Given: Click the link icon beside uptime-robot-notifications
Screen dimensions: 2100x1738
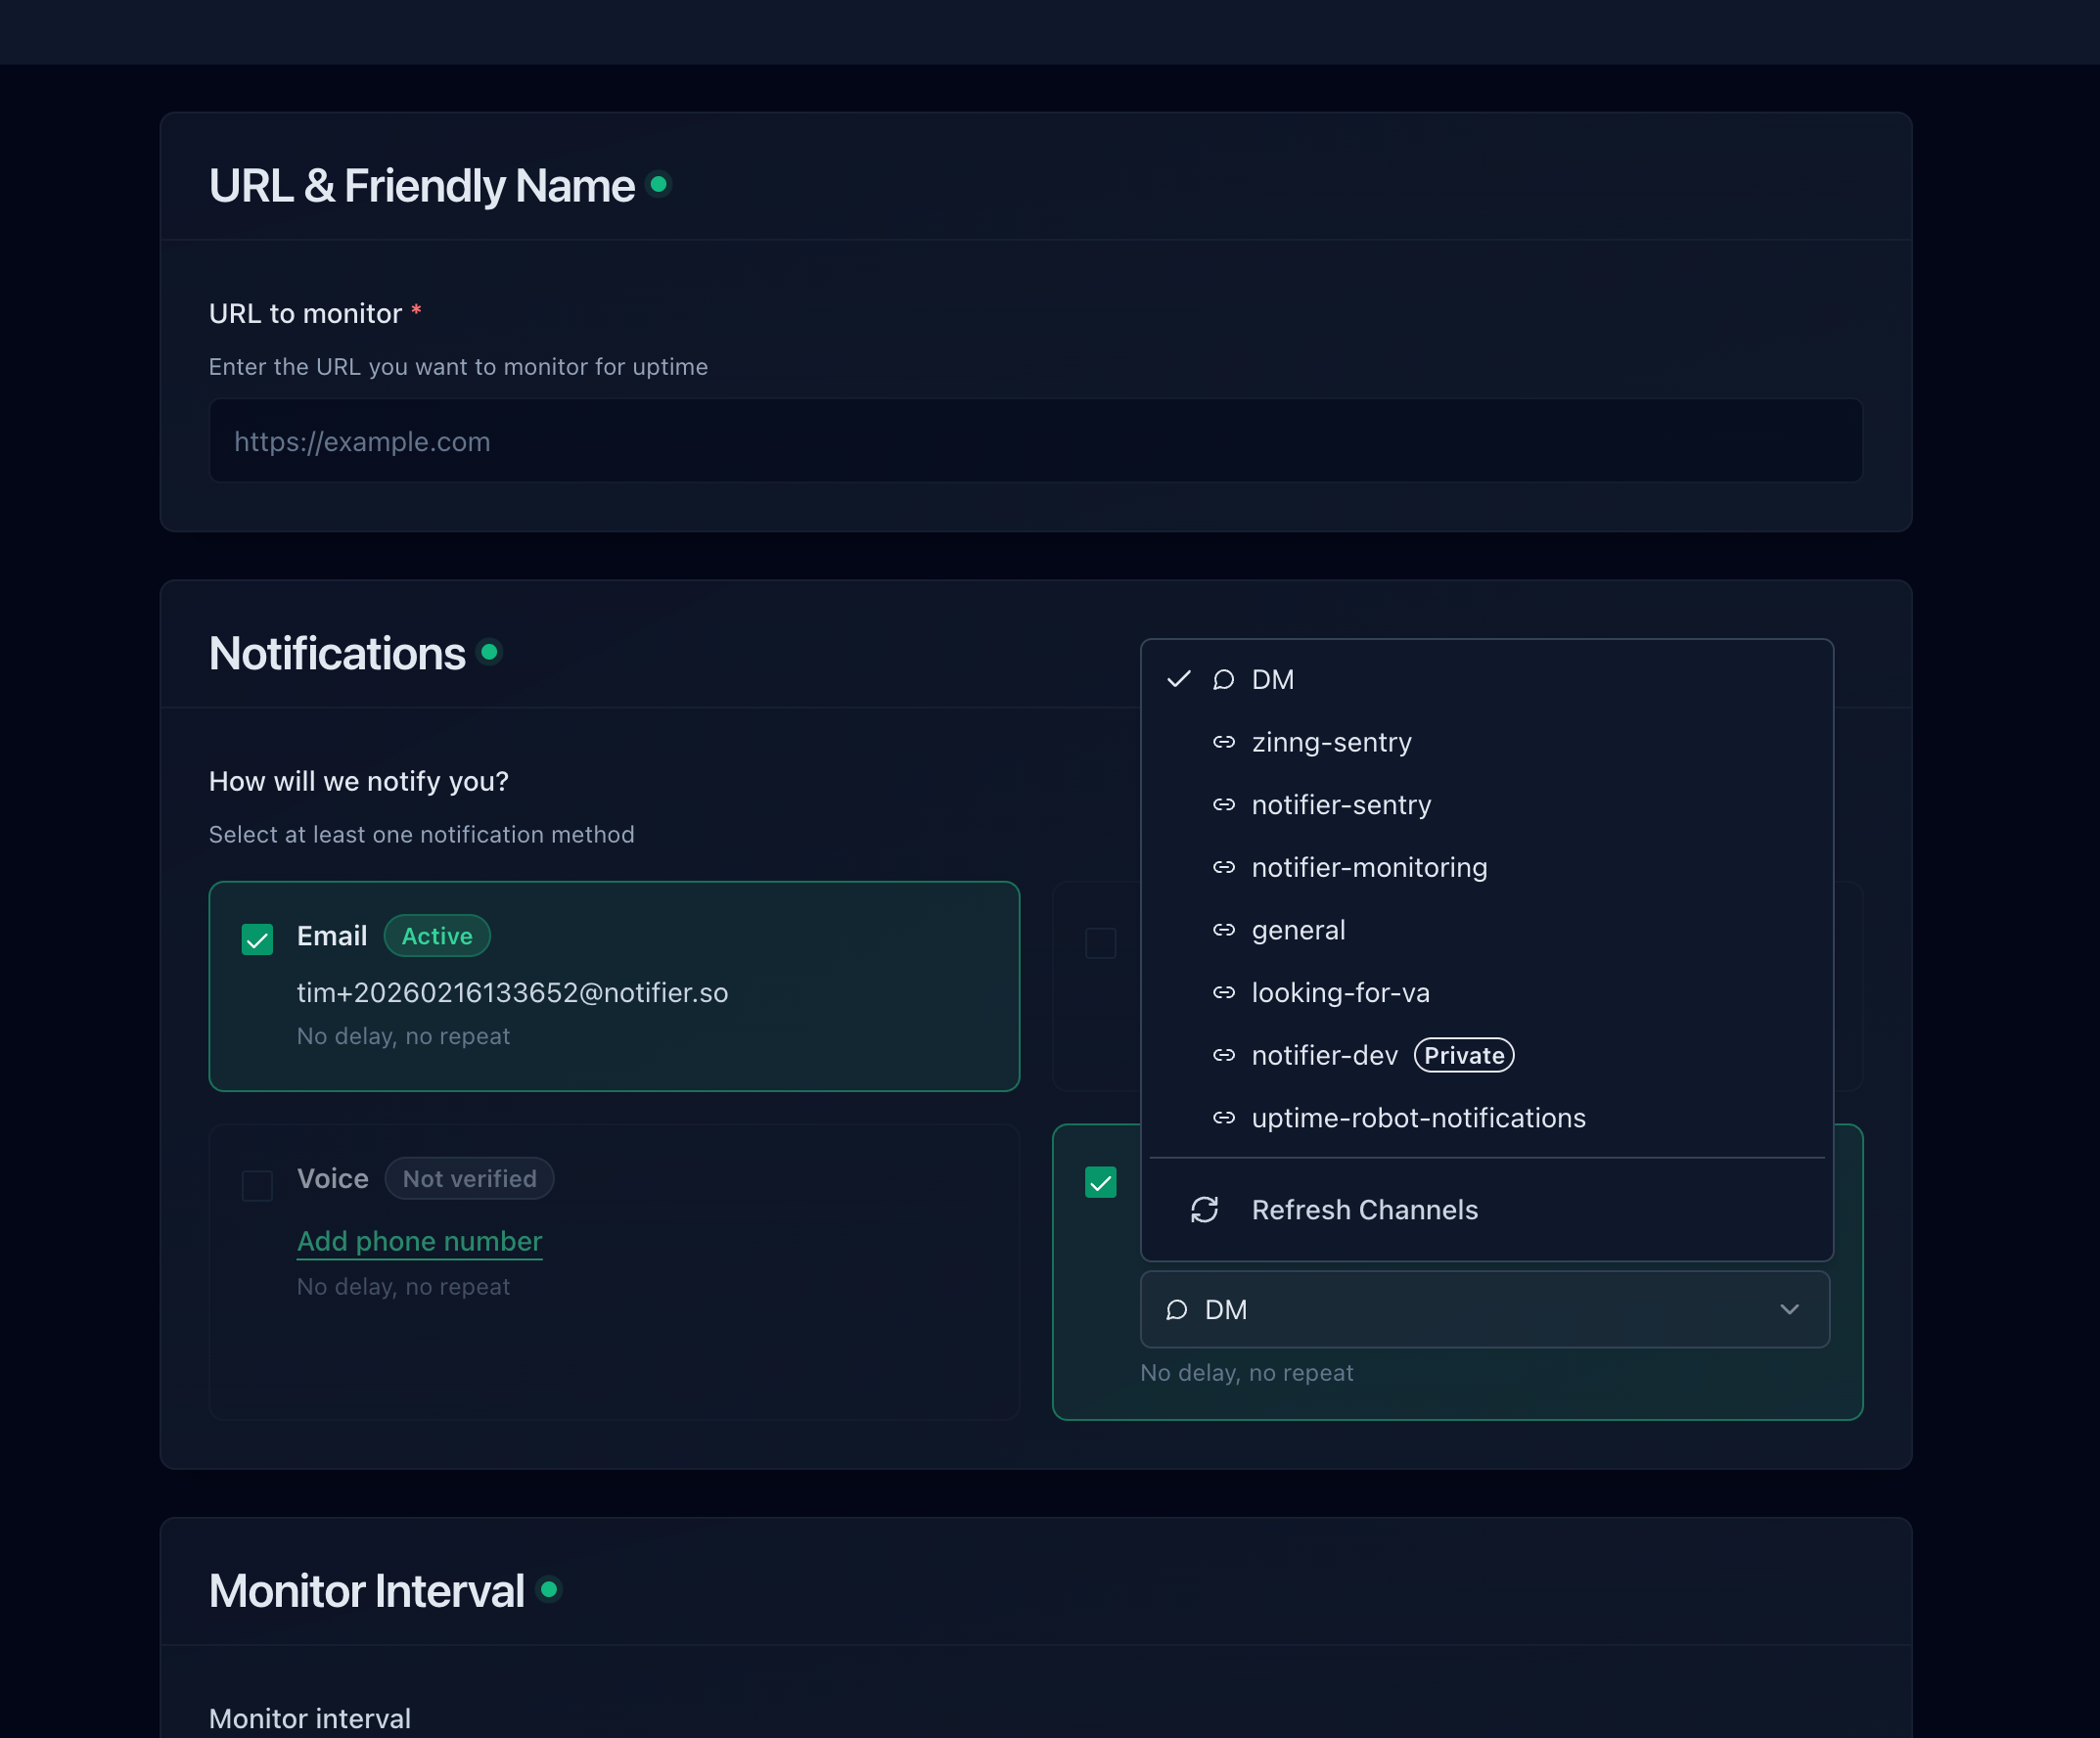Looking at the screenshot, I should pos(1223,1118).
